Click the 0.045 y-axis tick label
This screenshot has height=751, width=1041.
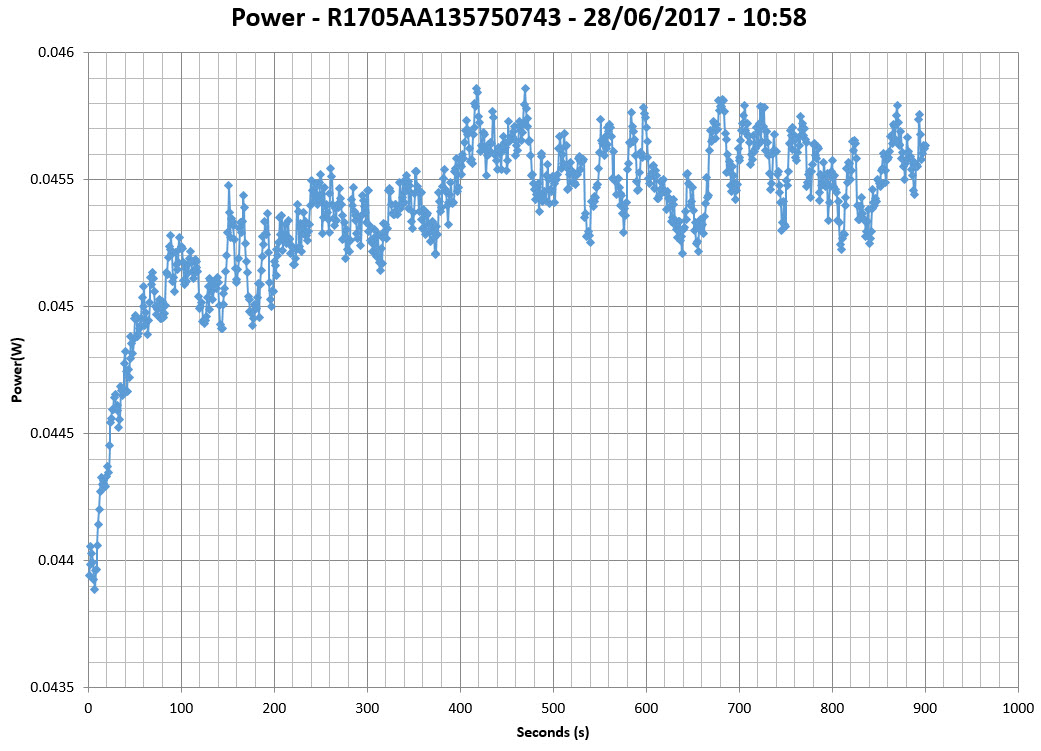point(59,306)
